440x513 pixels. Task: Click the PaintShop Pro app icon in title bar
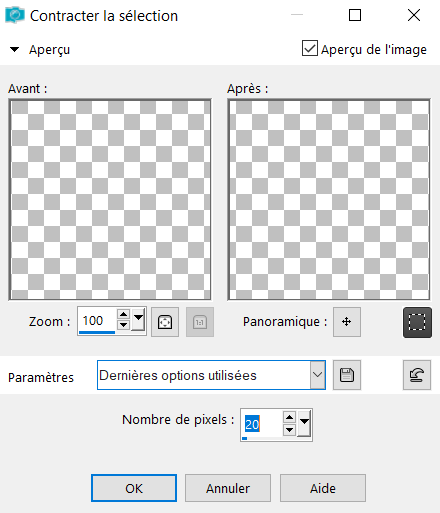tap(15, 15)
